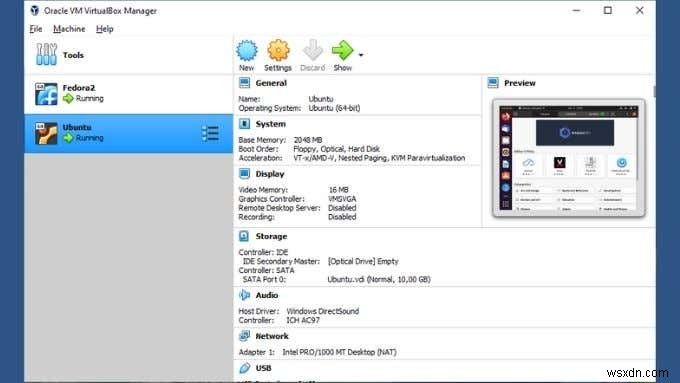Expand the Show button dropdown arrow
Screen dimensions: 680x383
361,55
